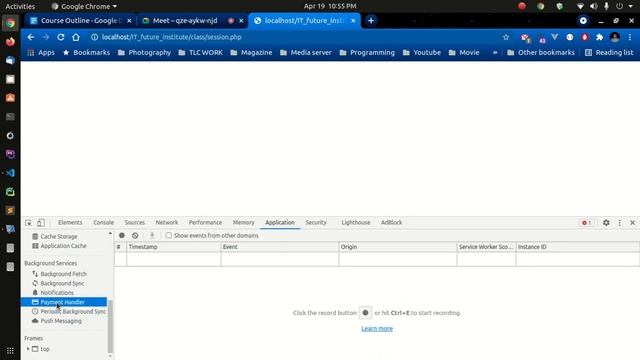This screenshot has height=360, width=640.
Task: Expand the hidden bookmarks overflow chevron
Action: coord(495,53)
